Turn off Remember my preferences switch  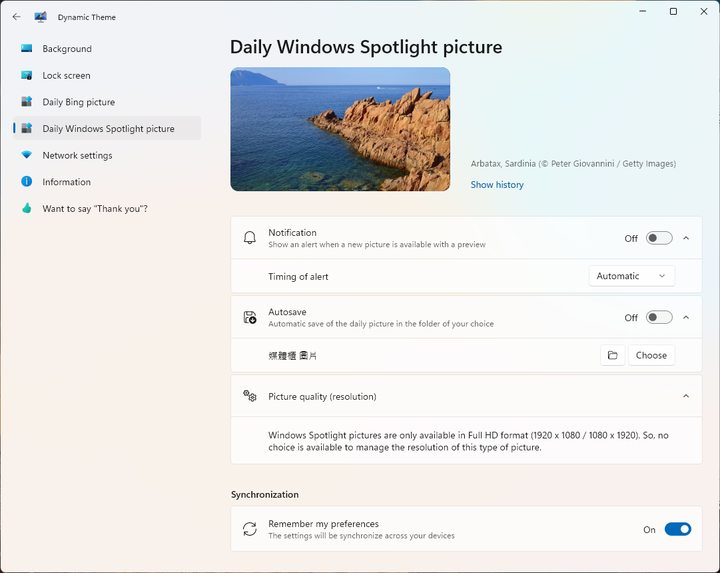click(678, 529)
